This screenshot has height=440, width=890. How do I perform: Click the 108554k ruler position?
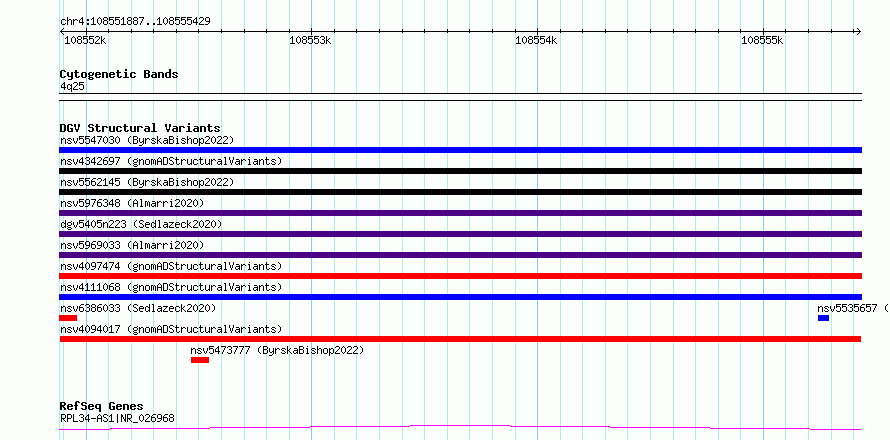point(536,40)
